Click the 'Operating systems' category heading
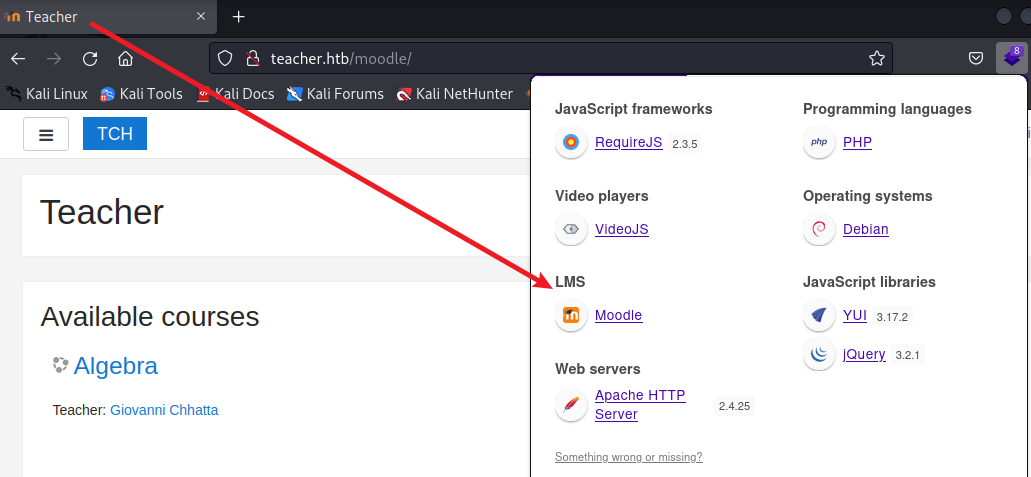 click(x=867, y=196)
